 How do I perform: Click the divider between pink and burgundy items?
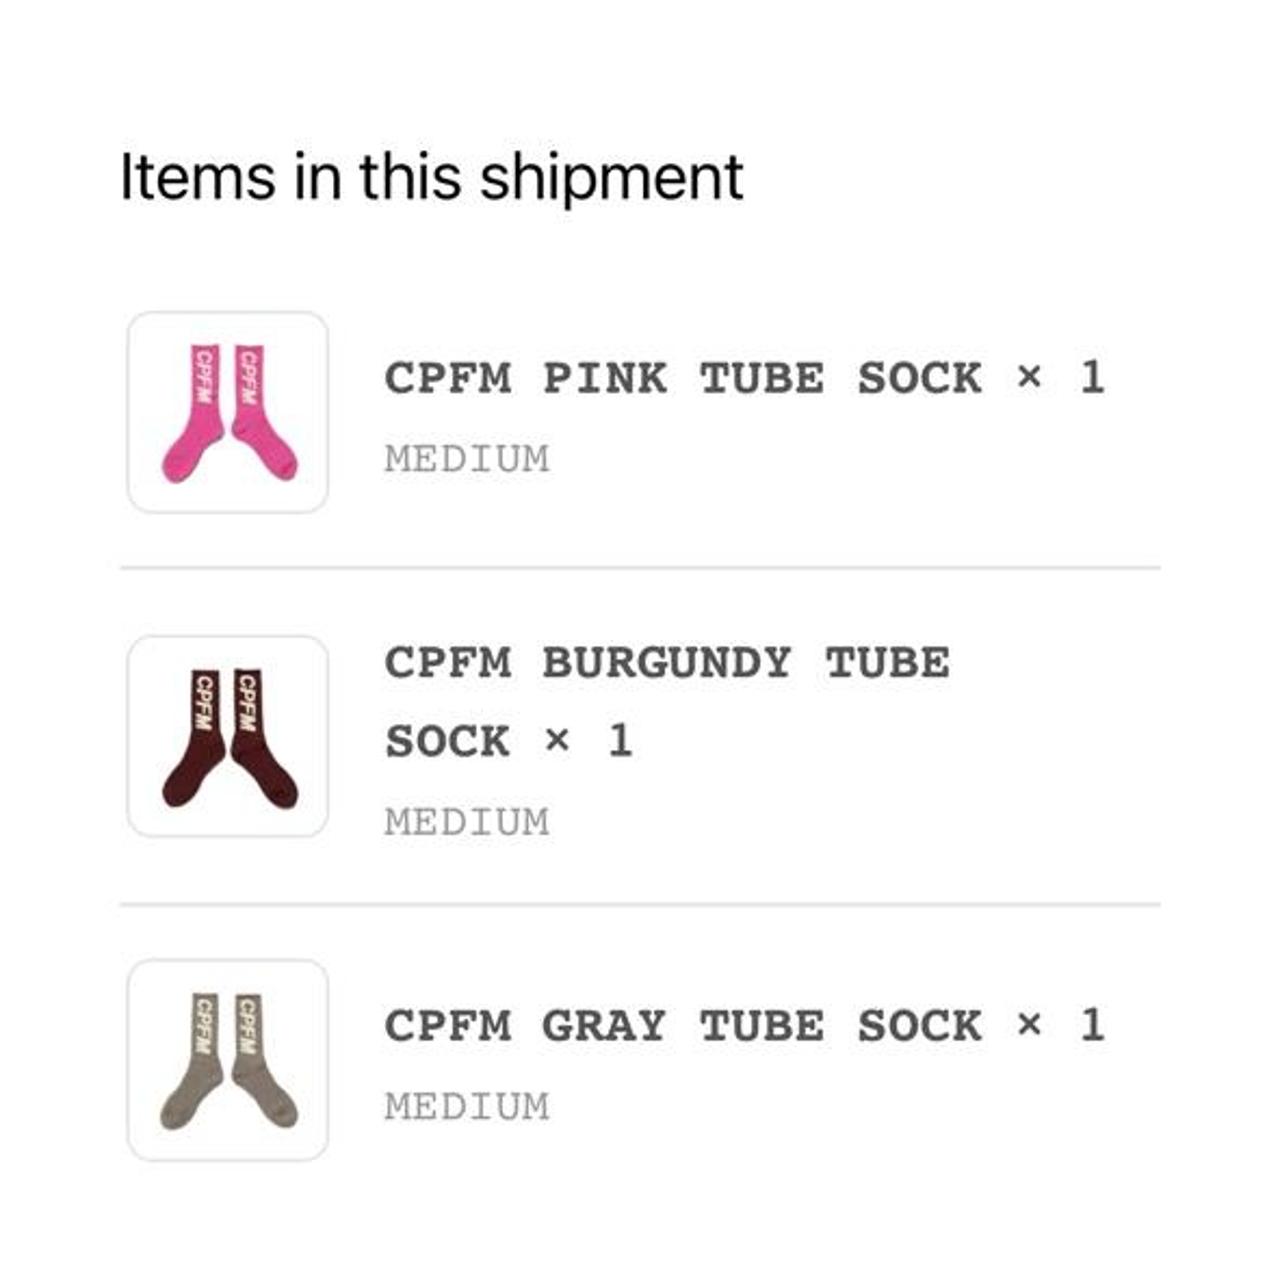click(640, 568)
